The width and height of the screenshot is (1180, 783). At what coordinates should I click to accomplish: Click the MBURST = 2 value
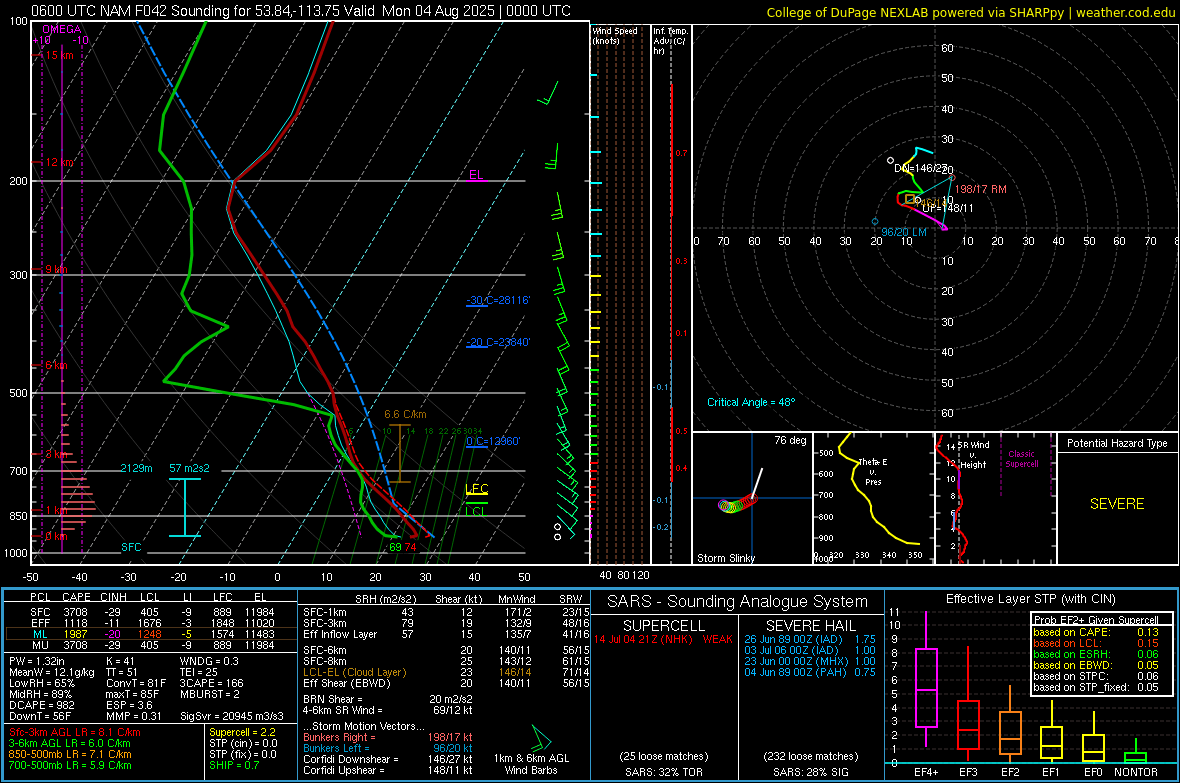(x=209, y=694)
